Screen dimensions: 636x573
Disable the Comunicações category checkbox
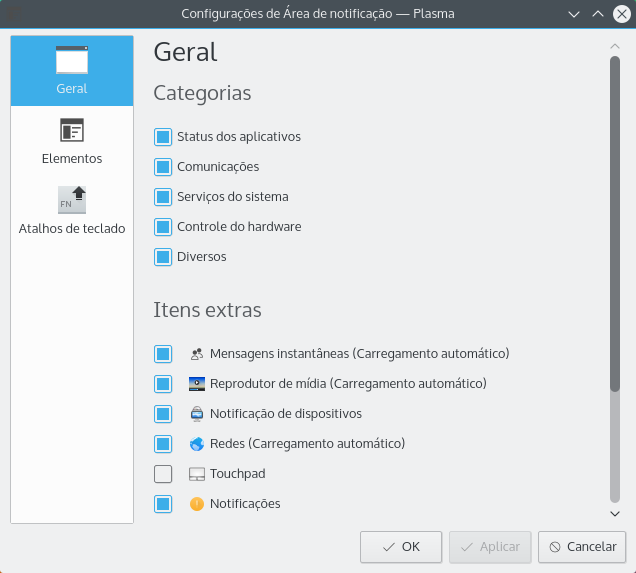click(163, 167)
